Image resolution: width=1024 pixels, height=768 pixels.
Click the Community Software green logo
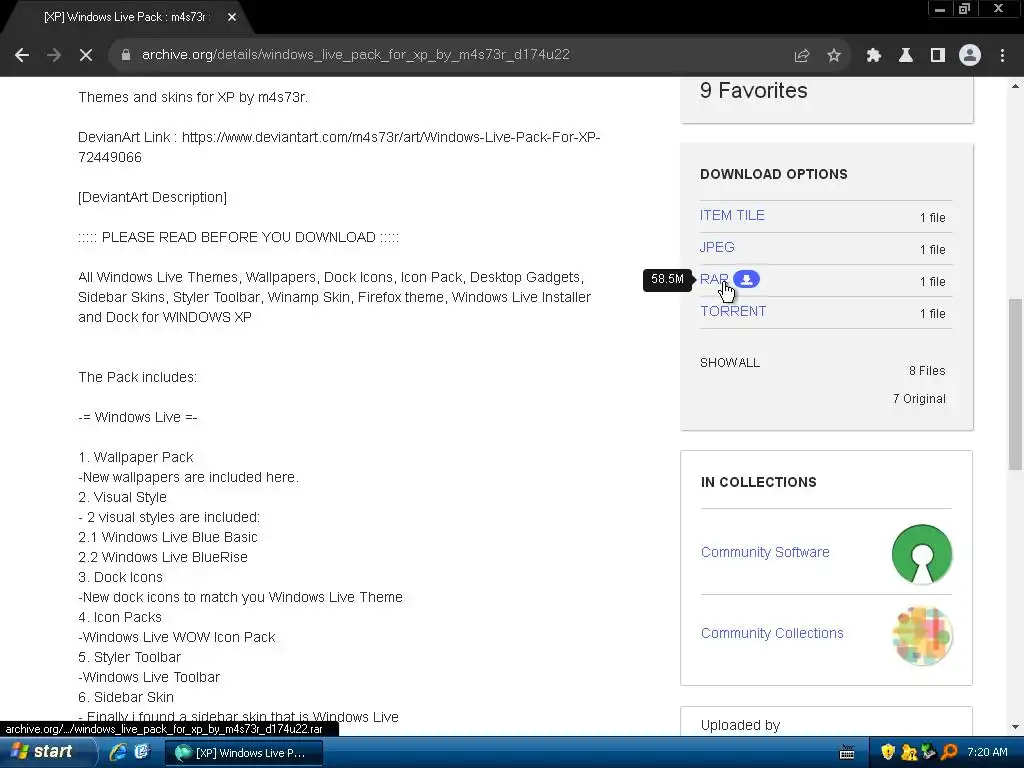click(x=921, y=554)
